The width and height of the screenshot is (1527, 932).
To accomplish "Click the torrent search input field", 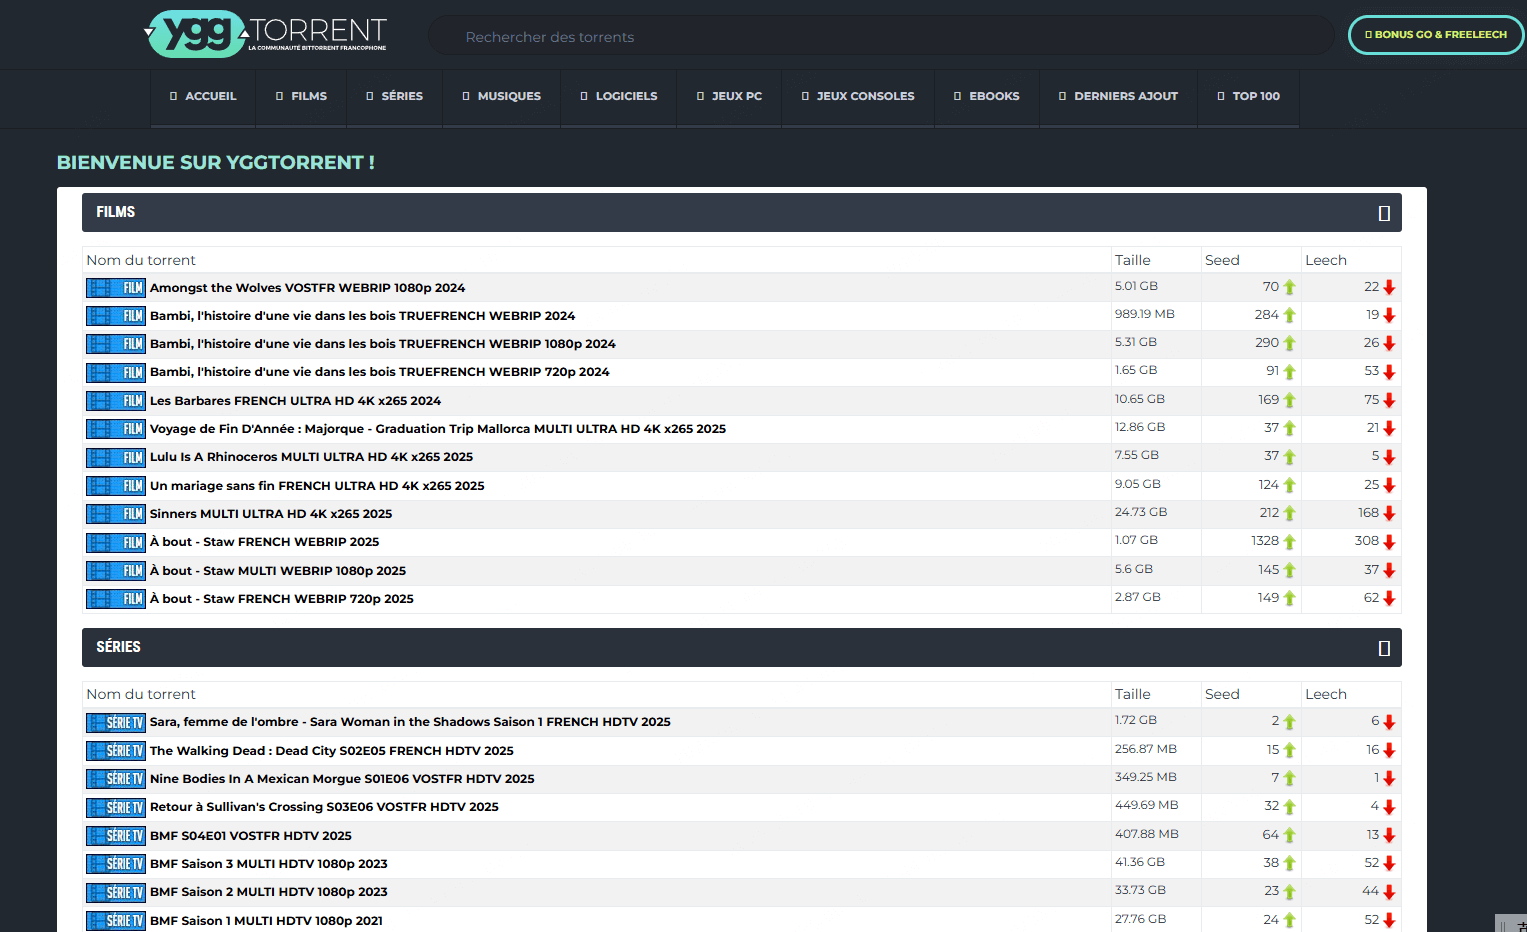I will [x=880, y=36].
